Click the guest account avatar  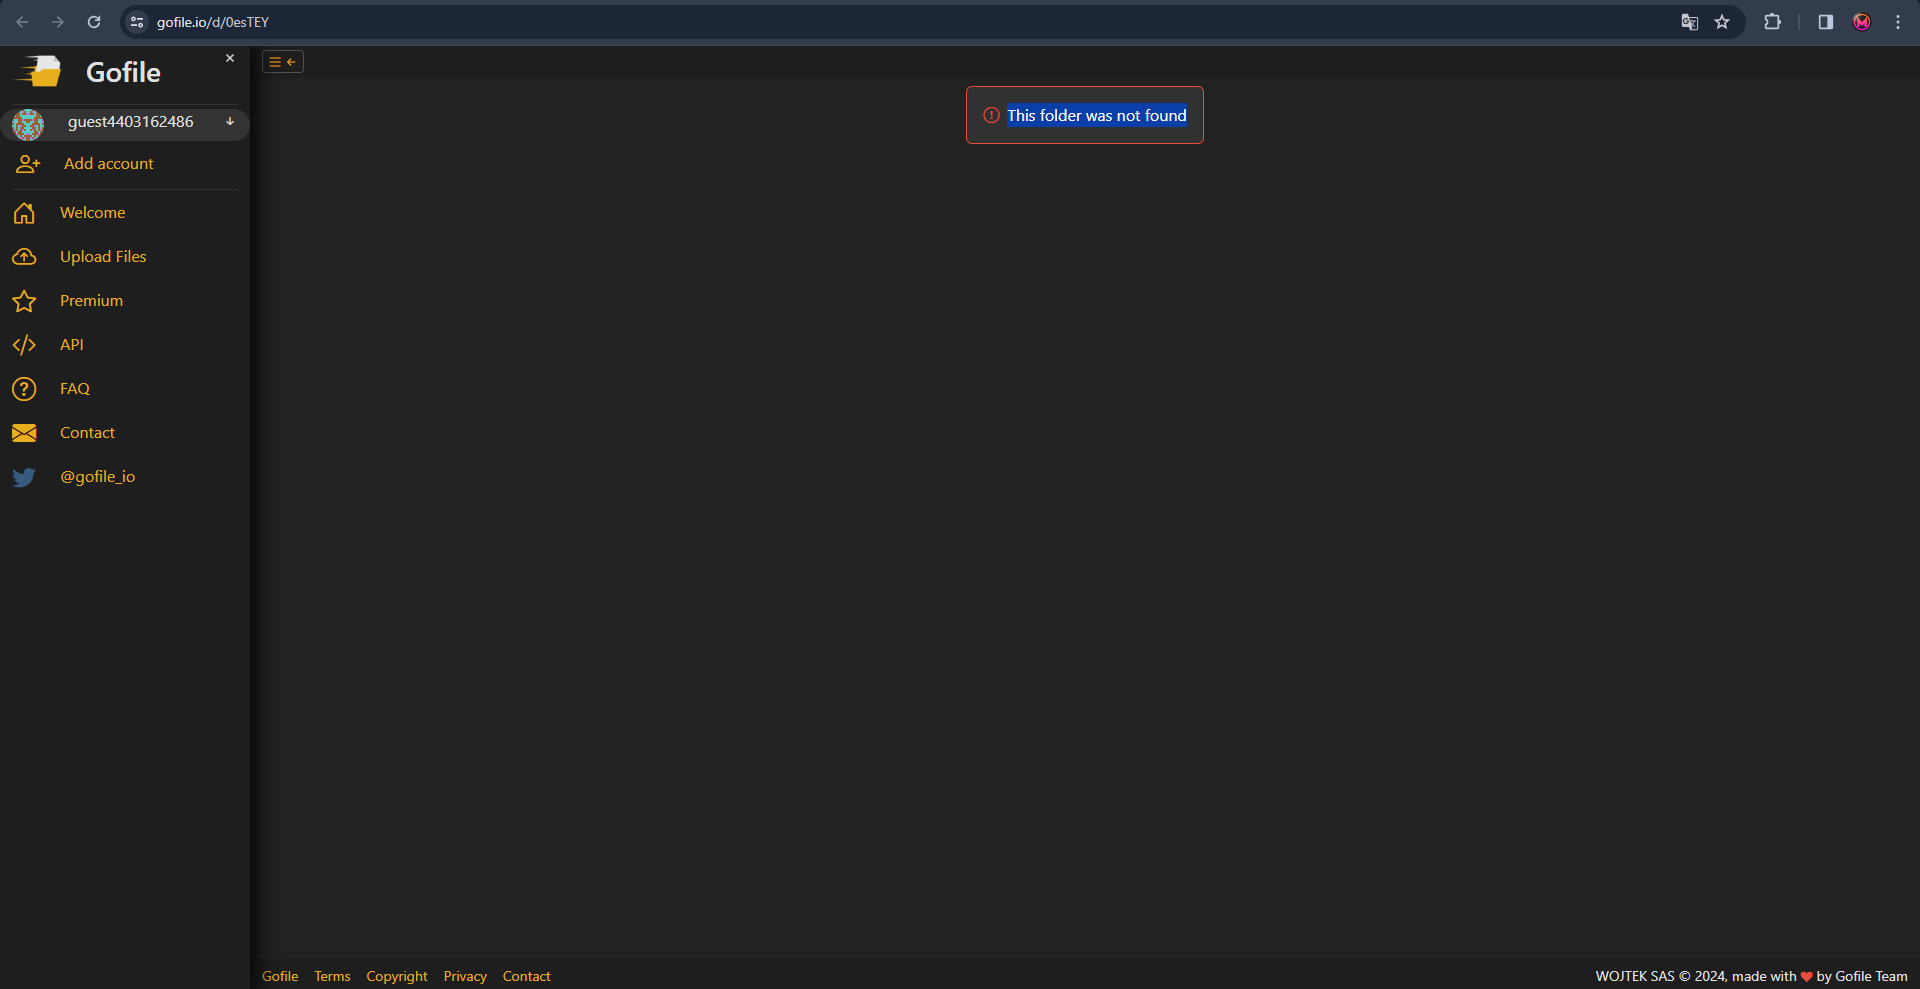pos(28,124)
